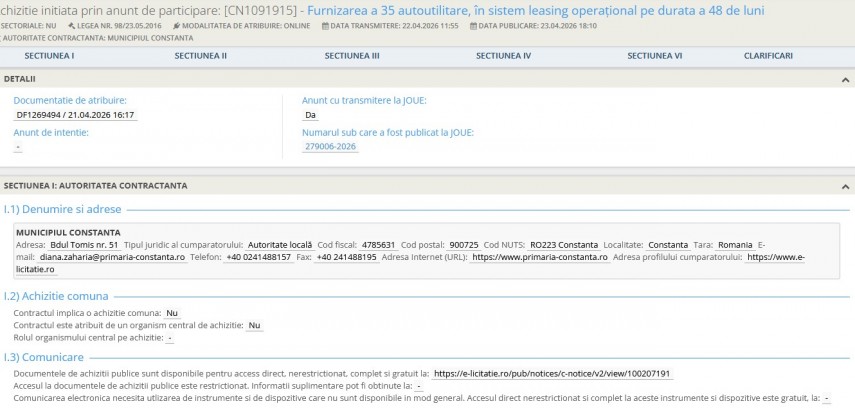Viewport: 855px width, 408px height.
Task: Click the email diana.zaharia@primaria-constanta.ro
Action: (112, 257)
